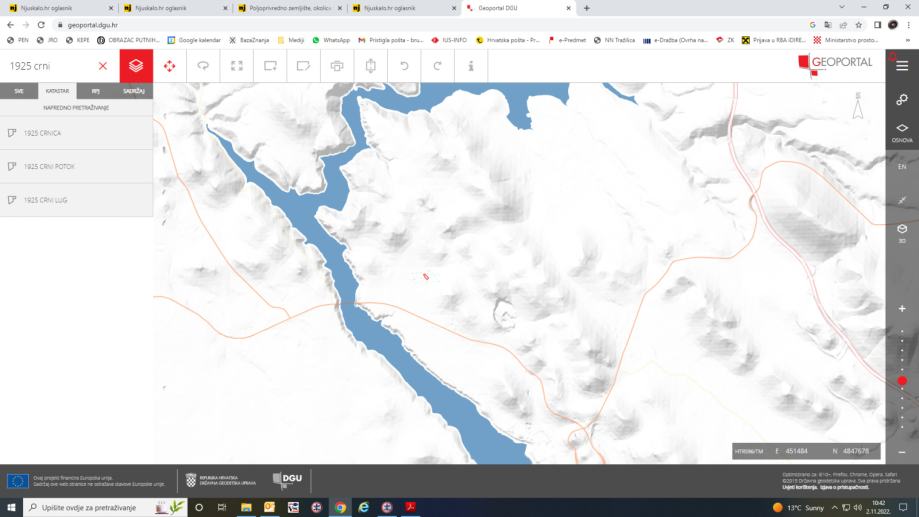The image size is (919, 517).
Task: Redo the next map view
Action: click(437, 66)
